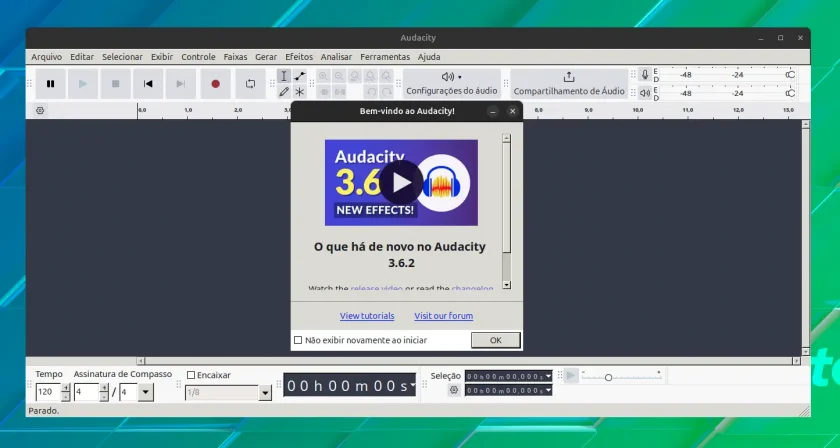Open the Exibir menu
This screenshot has width=840, height=448.
pyautogui.click(x=162, y=57)
